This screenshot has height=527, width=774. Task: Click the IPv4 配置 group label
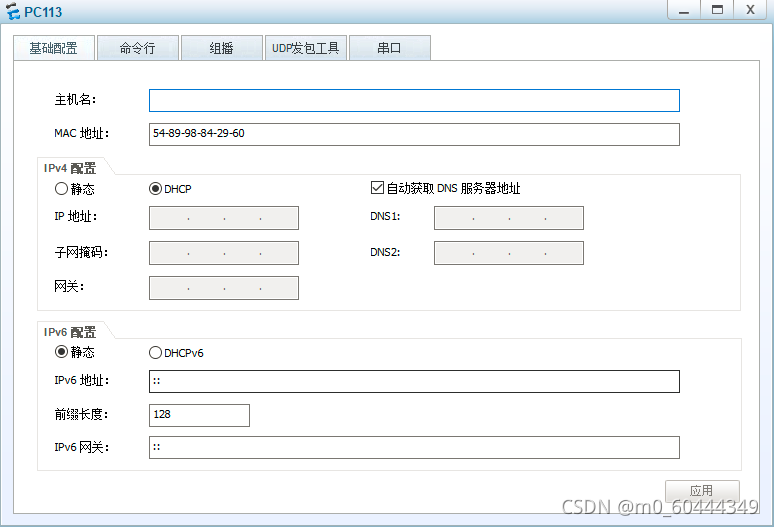tap(70, 168)
